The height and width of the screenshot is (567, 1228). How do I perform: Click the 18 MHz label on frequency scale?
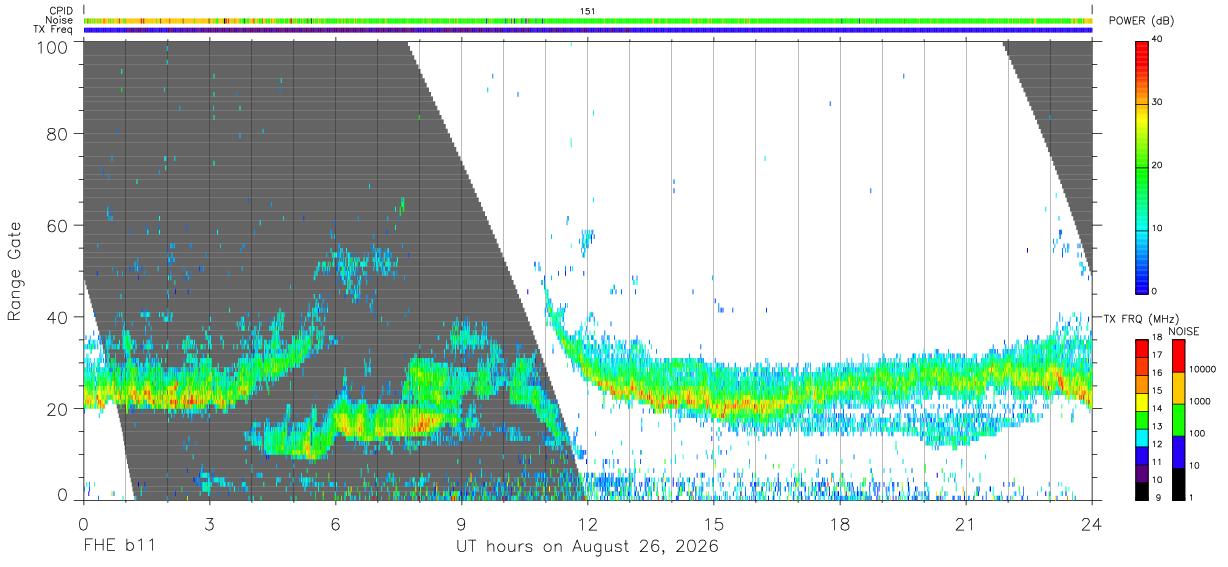pos(1157,340)
